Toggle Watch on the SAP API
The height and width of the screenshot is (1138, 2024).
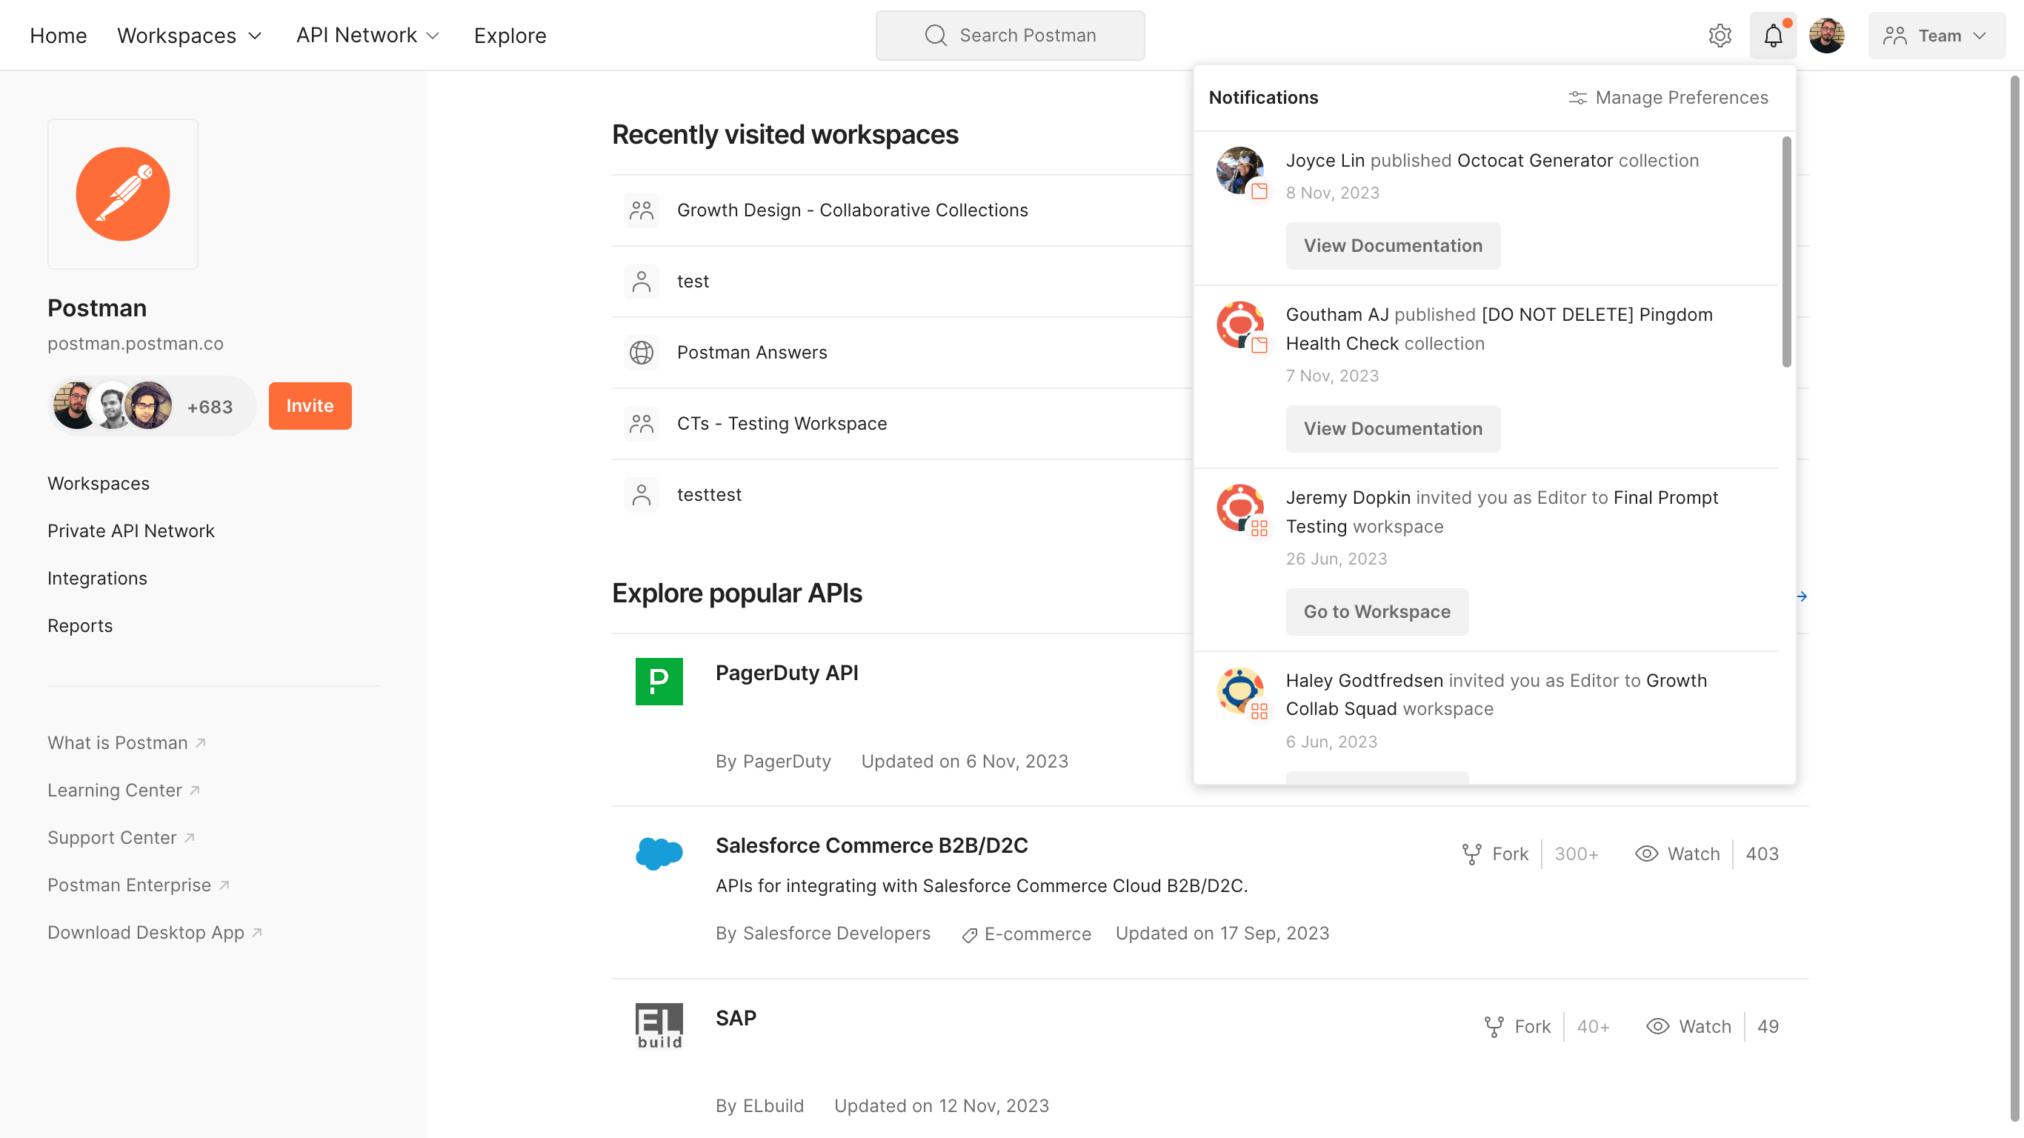tap(1689, 1026)
